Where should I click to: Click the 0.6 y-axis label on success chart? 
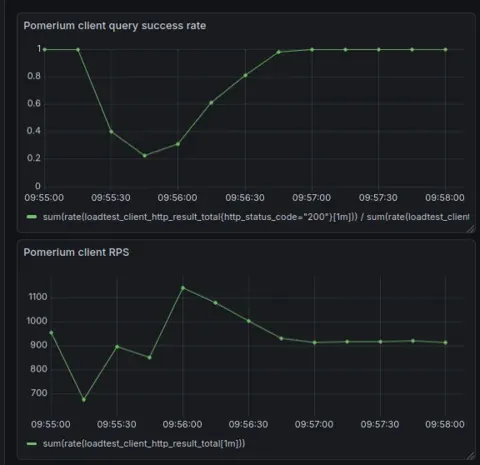(34, 103)
